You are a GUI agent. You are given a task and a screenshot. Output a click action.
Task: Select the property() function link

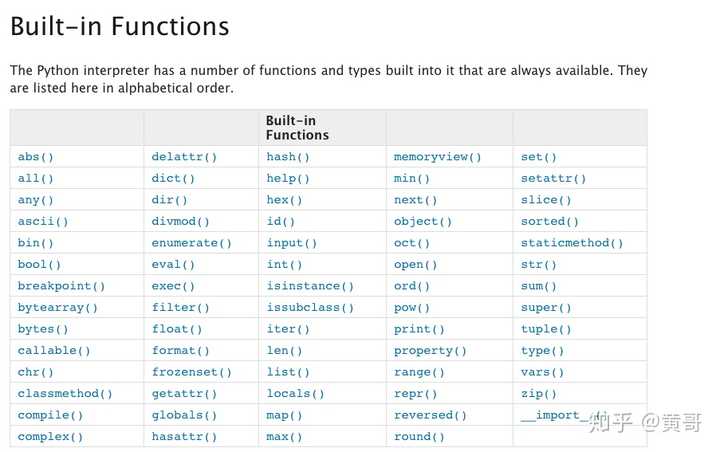[x=430, y=351]
